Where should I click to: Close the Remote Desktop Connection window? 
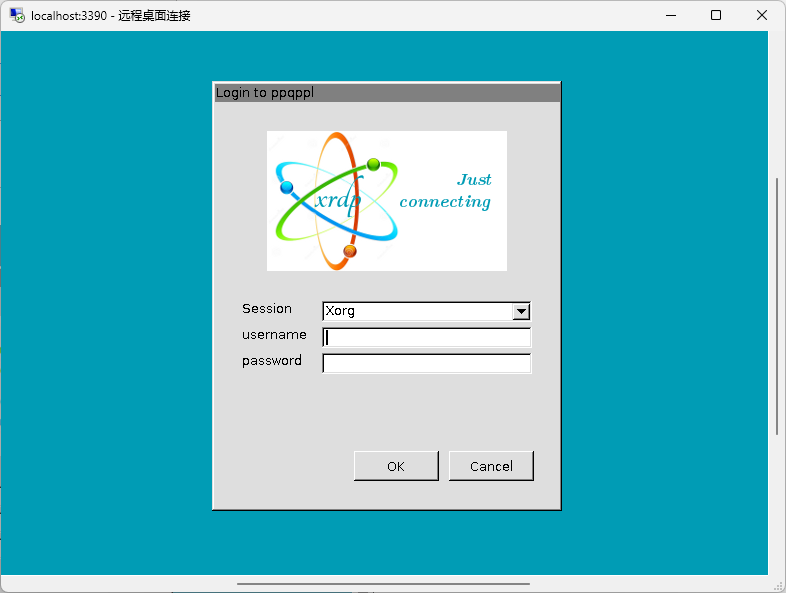[x=761, y=16]
